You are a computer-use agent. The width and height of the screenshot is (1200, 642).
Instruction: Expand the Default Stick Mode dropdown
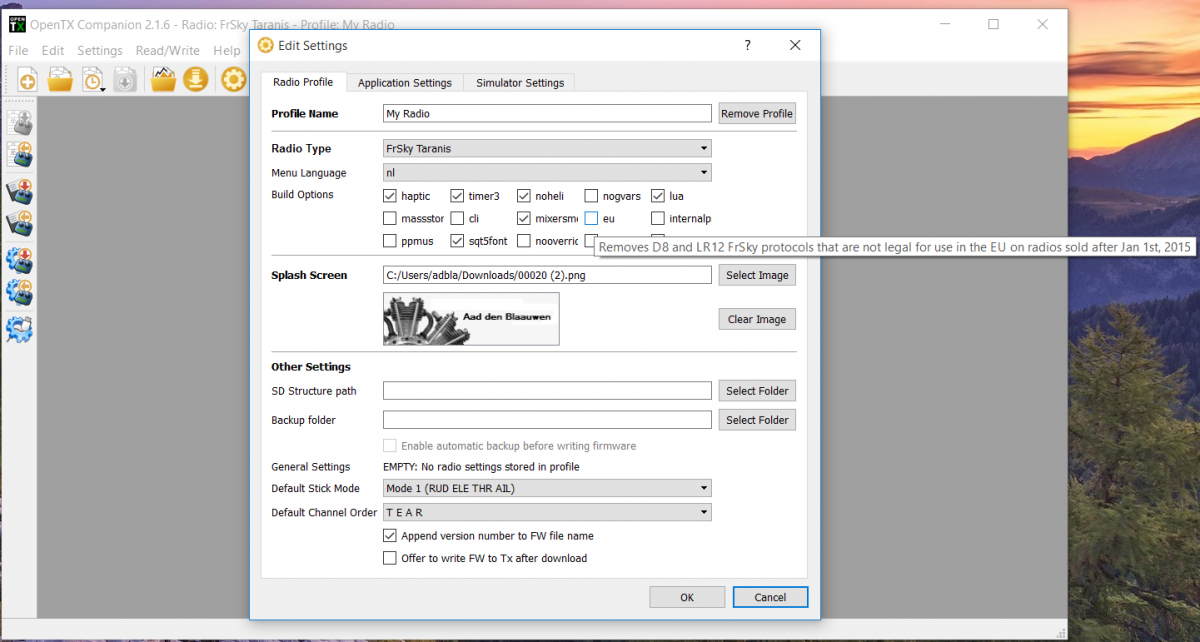tap(547, 488)
